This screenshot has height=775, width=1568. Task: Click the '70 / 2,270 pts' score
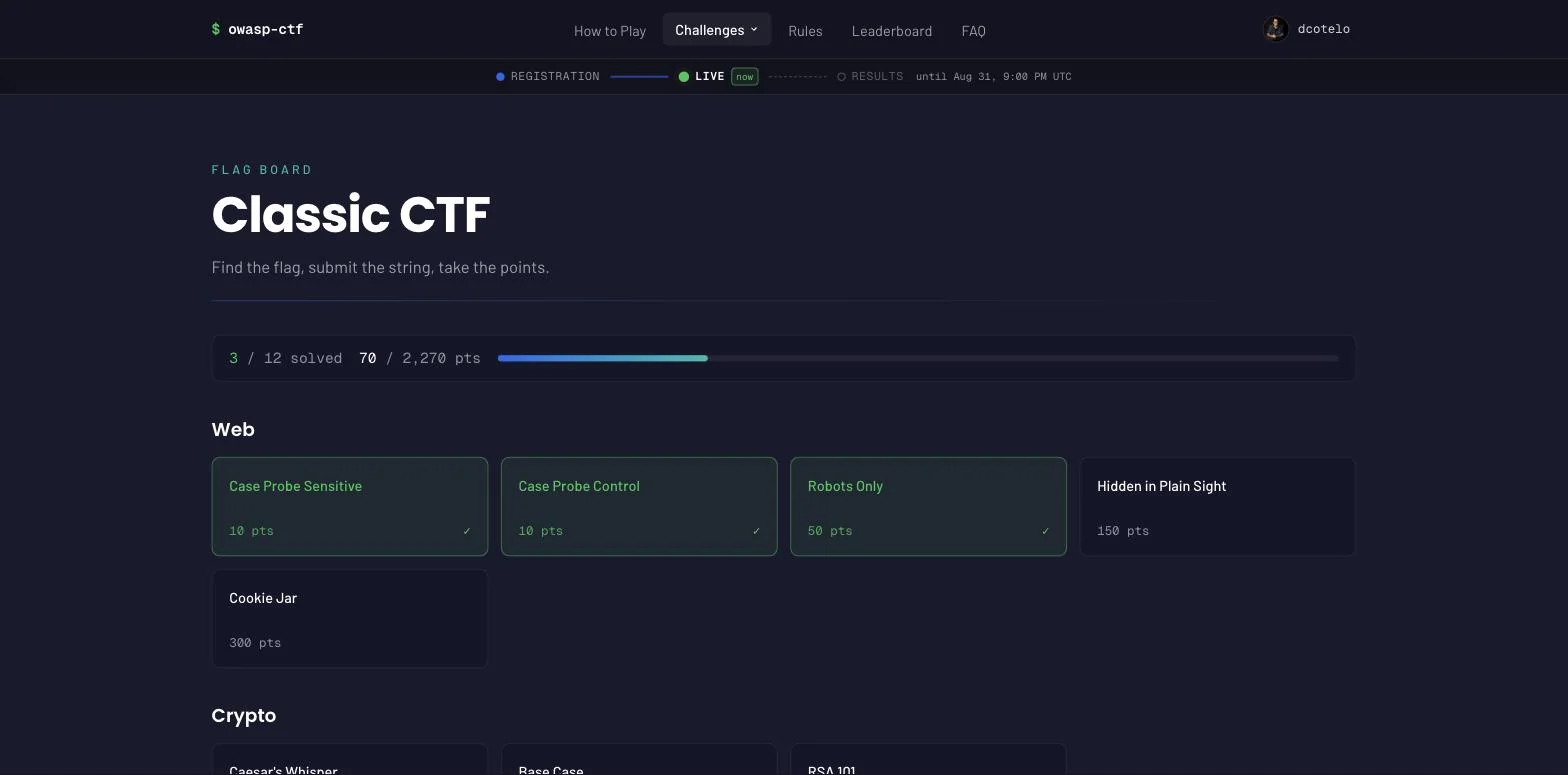click(x=420, y=358)
